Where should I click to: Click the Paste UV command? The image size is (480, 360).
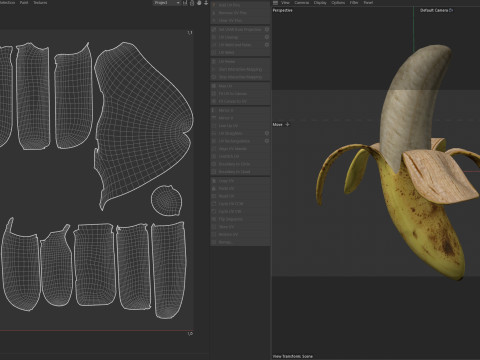click(x=240, y=189)
